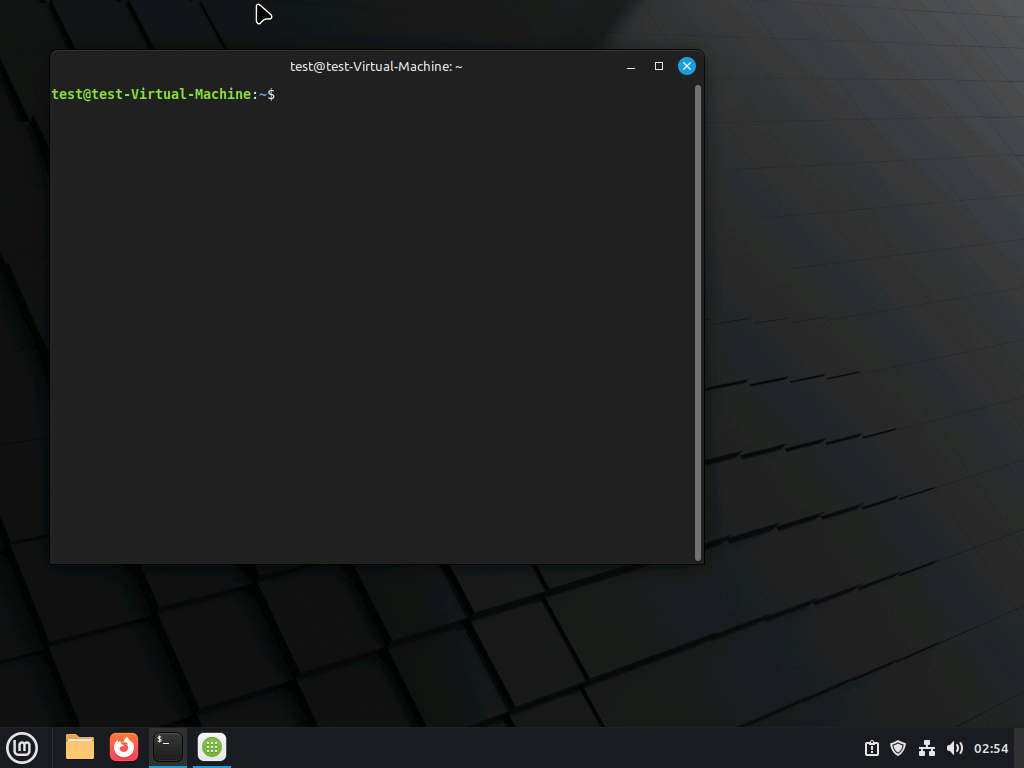Click the Terminal icon in the taskbar
Screen dimensions: 1024x768
click(x=168, y=747)
